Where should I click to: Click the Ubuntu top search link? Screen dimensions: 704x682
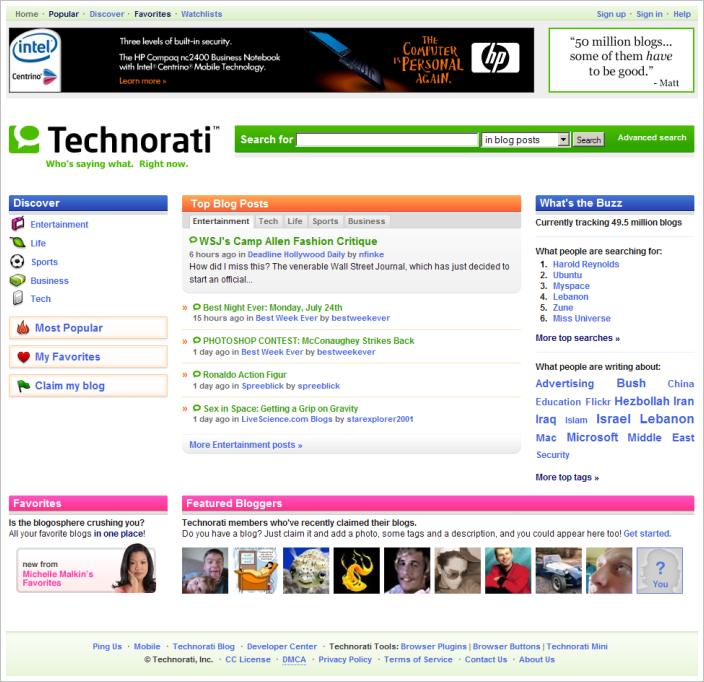pos(567,275)
